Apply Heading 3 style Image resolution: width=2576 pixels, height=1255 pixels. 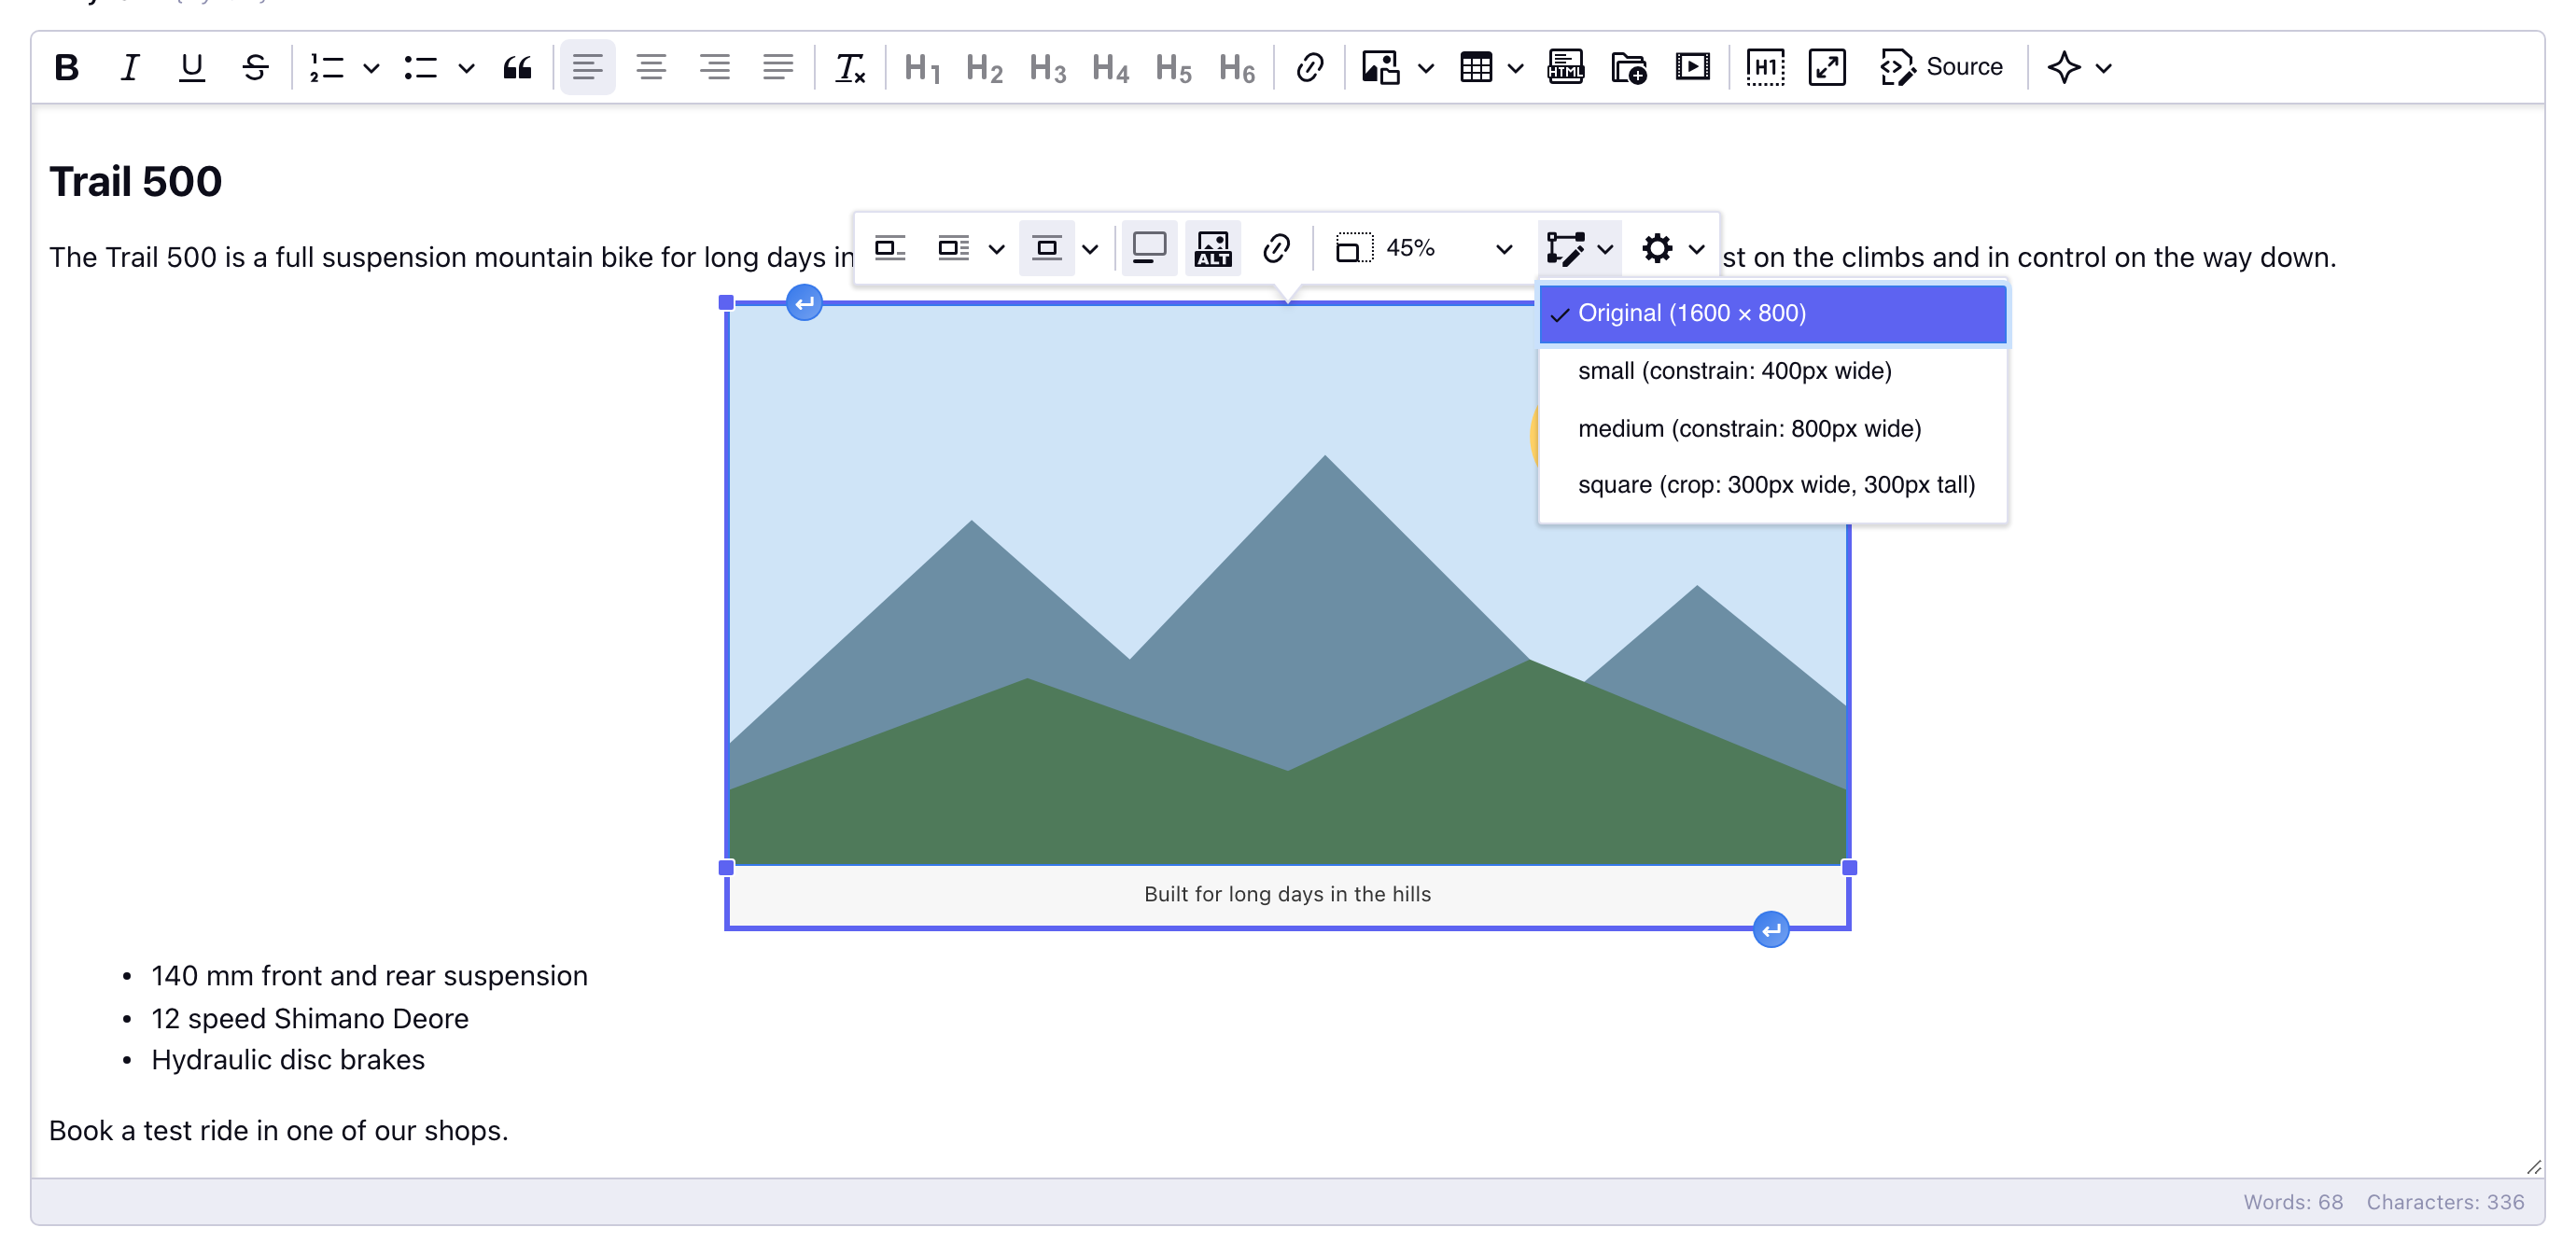point(1047,68)
